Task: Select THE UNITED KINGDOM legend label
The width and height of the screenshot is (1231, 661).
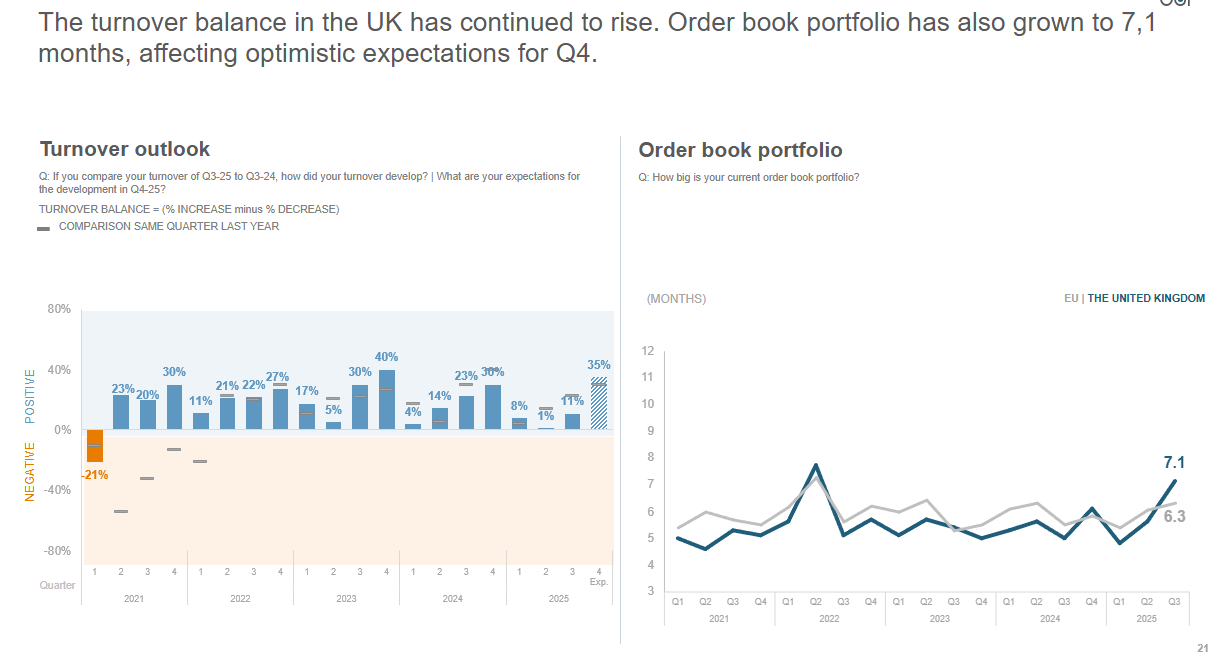Action: point(1146,298)
